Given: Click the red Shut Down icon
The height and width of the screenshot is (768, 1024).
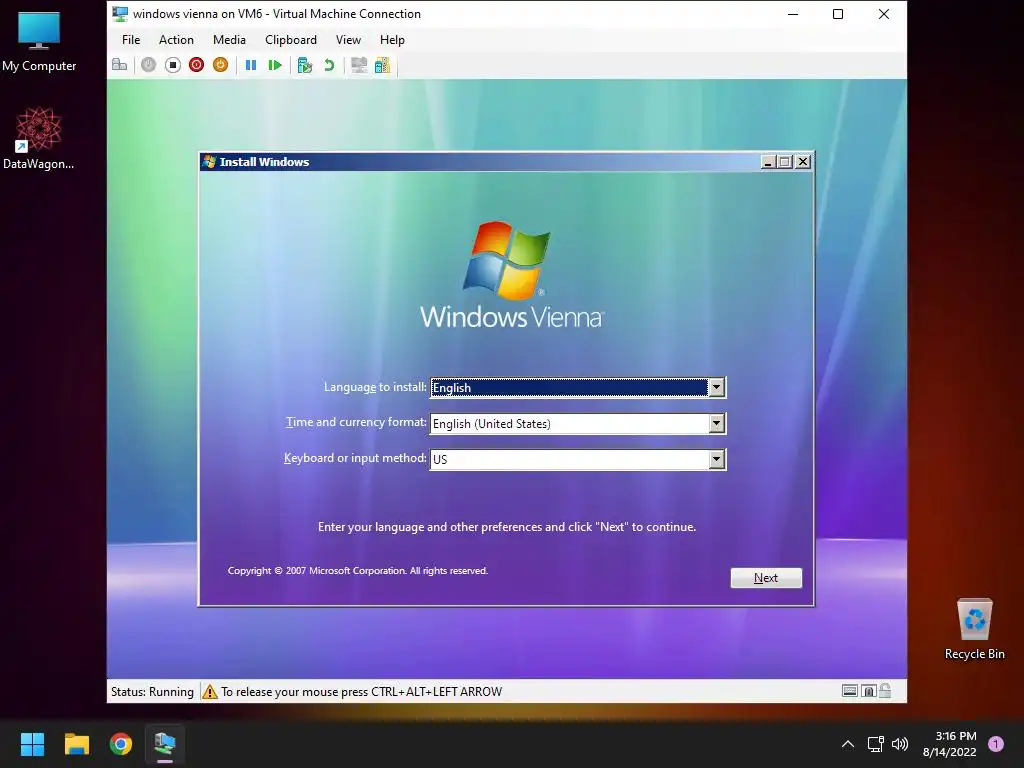Looking at the screenshot, I should click(x=197, y=65).
